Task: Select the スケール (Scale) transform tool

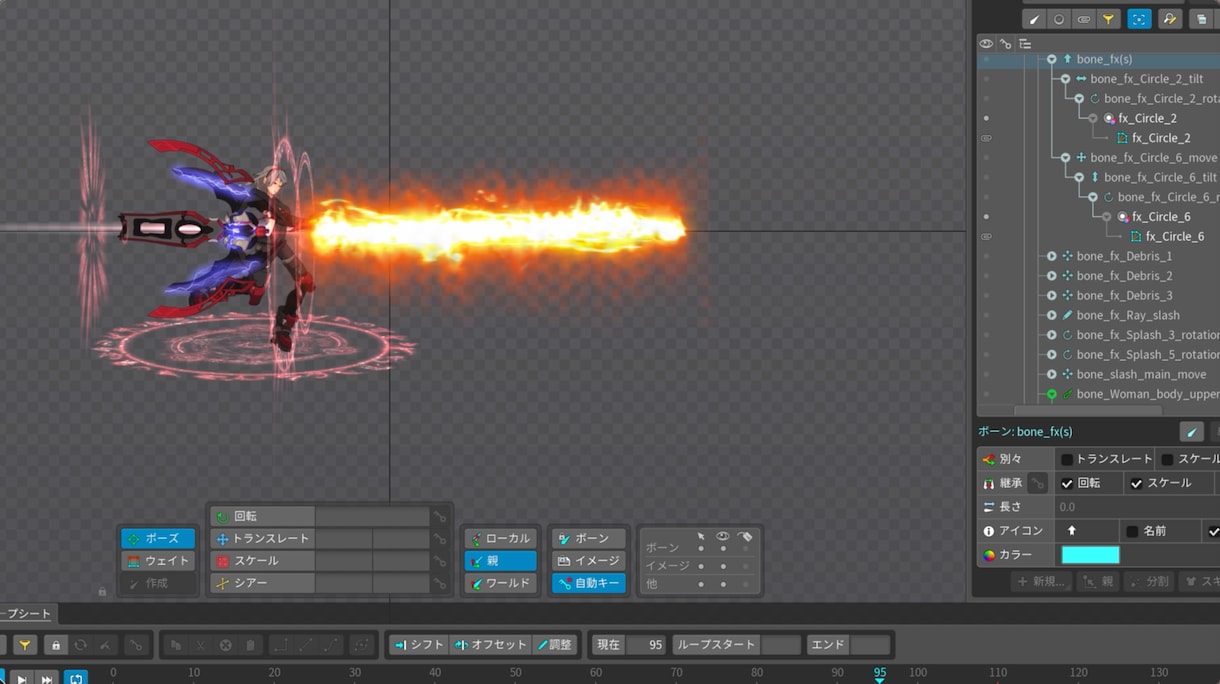Action: coord(263,561)
